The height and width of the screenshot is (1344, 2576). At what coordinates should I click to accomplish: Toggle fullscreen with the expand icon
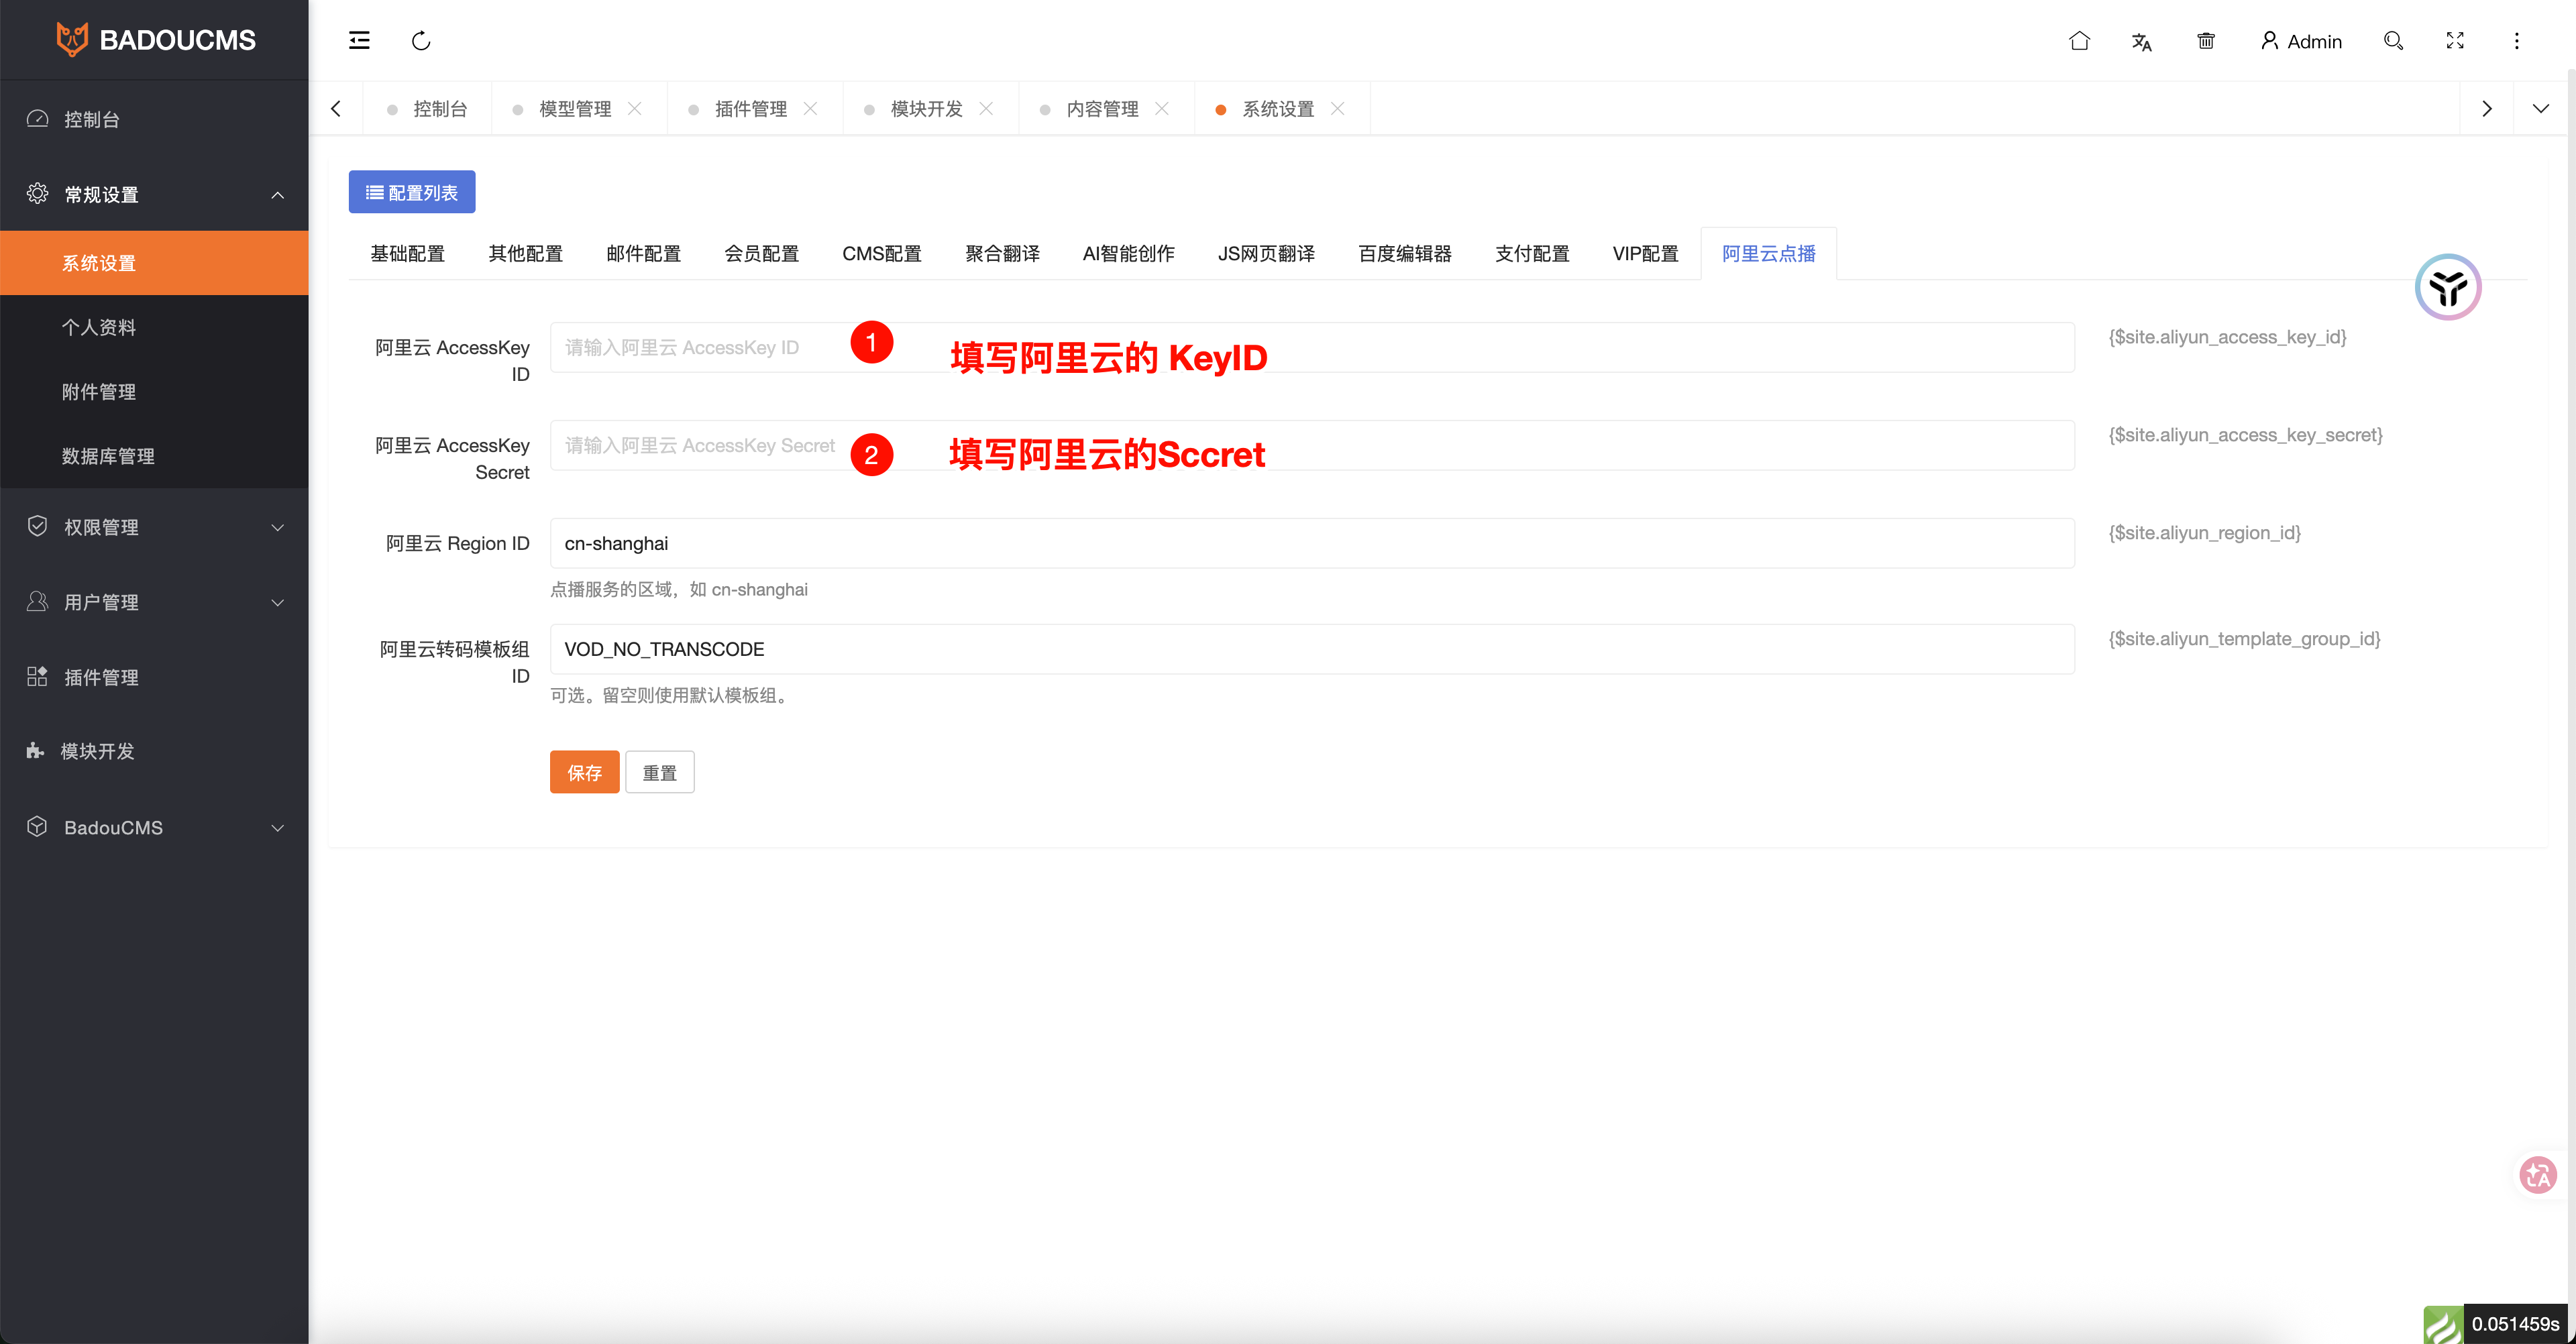click(2455, 41)
